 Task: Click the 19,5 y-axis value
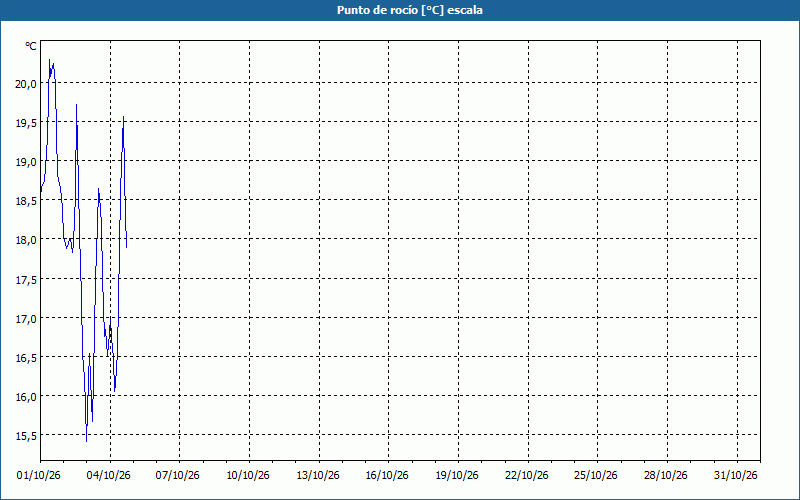[26, 122]
